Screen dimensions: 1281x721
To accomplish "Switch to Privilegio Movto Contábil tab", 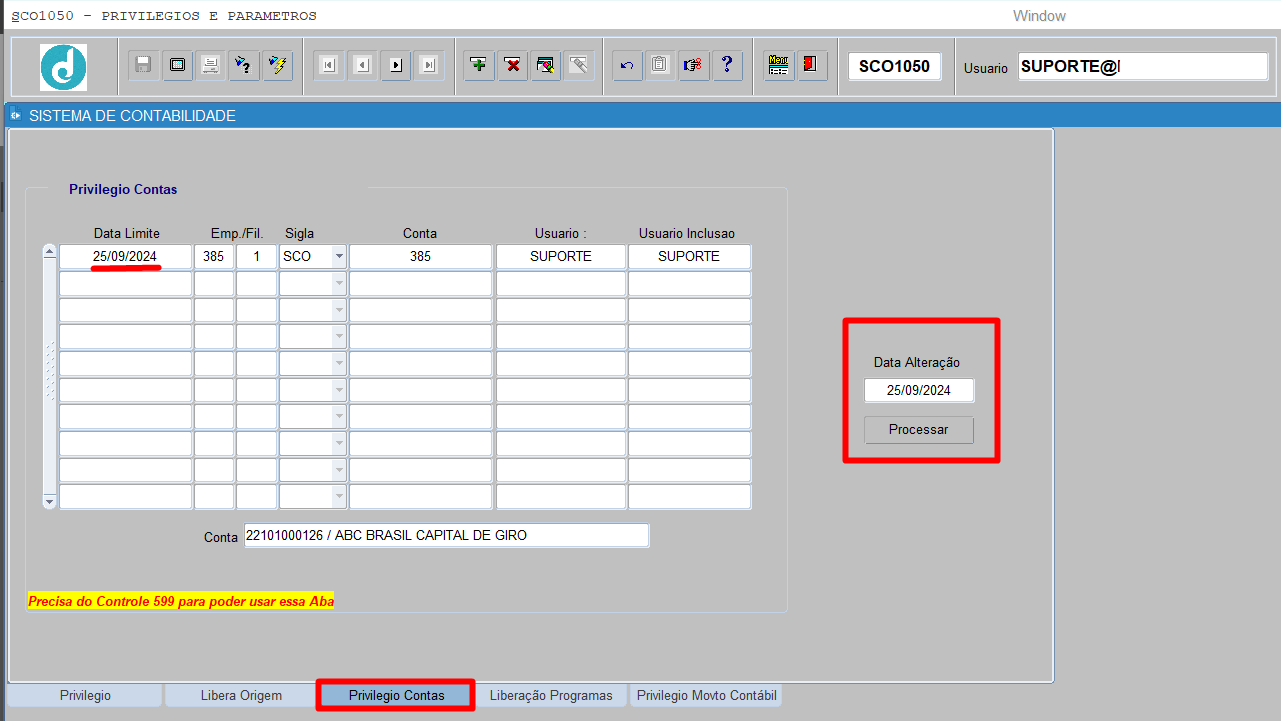I will (706, 695).
